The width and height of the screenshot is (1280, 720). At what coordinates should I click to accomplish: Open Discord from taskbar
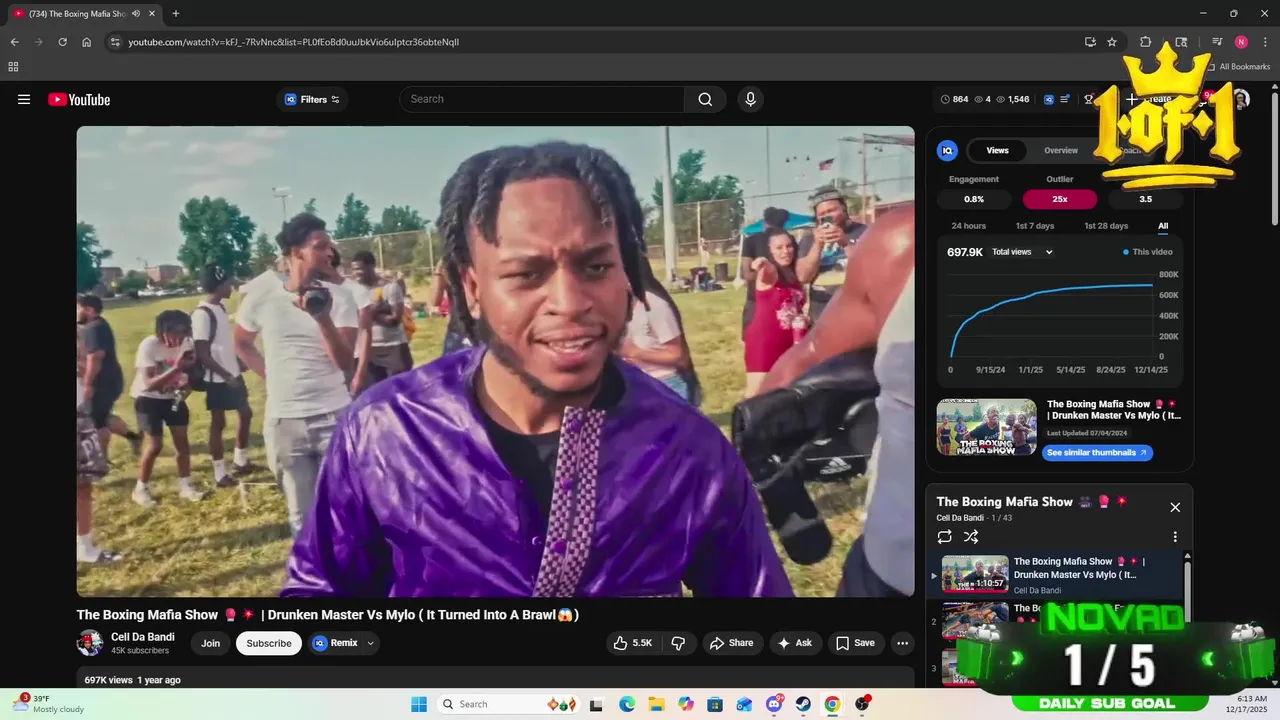774,704
